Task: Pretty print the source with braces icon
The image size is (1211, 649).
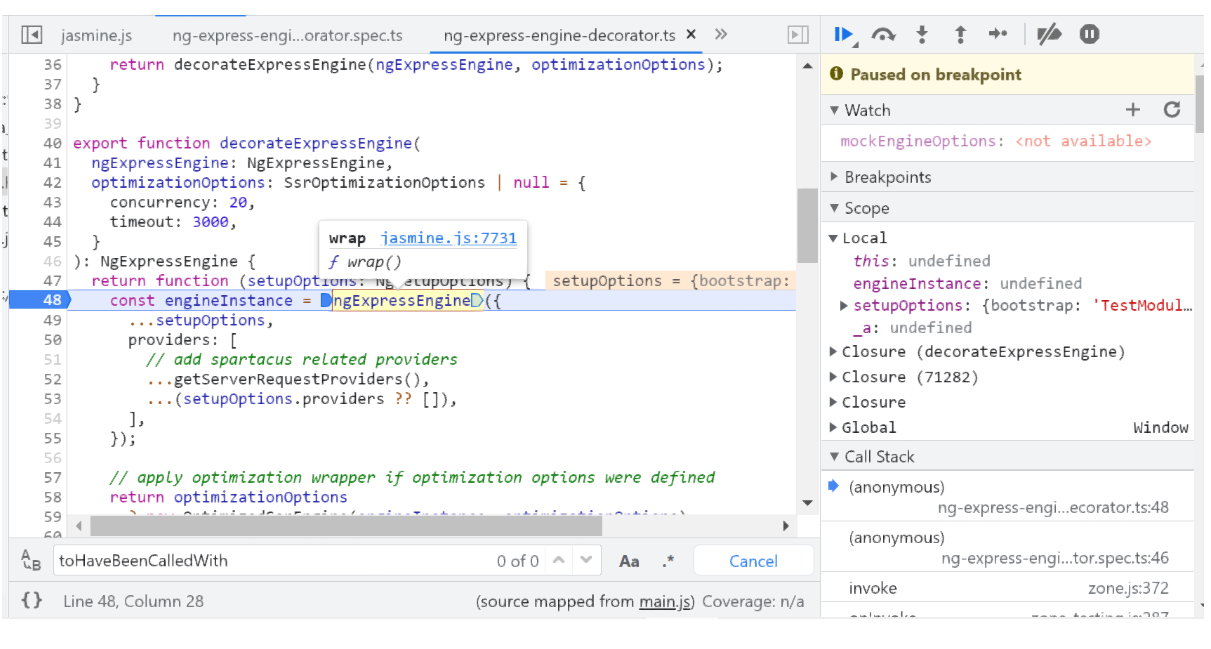Action: [x=32, y=601]
